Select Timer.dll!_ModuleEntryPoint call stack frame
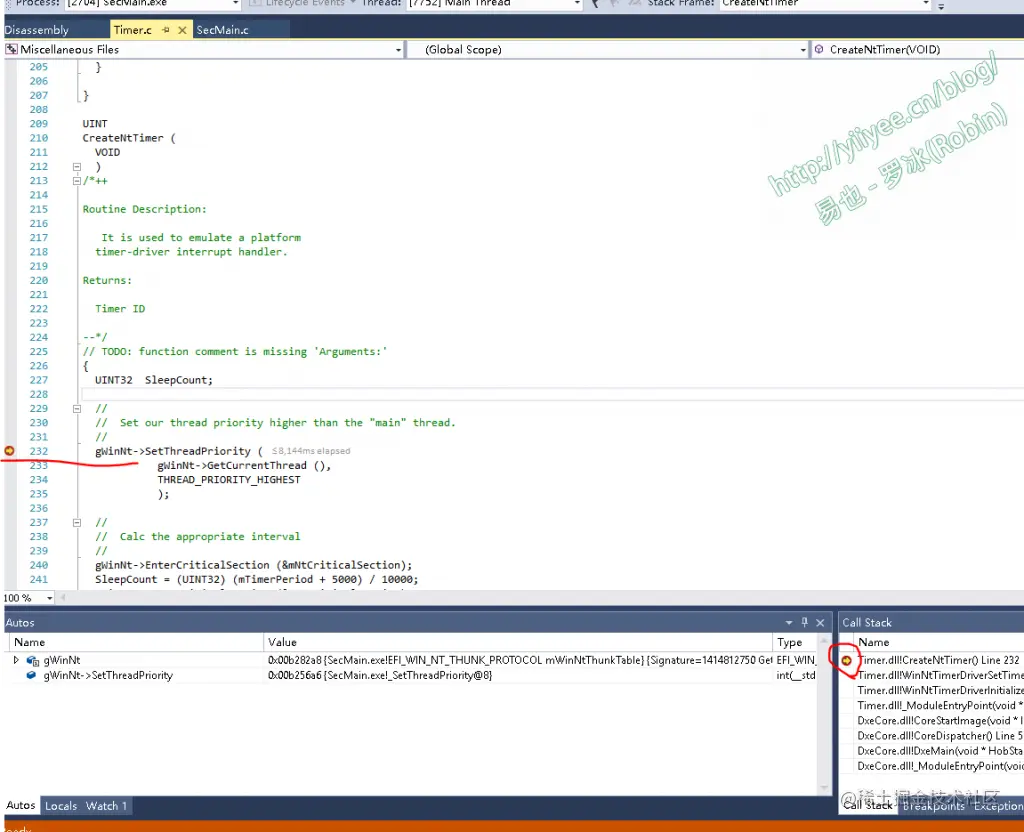The image size is (1024, 832). [x=940, y=705]
